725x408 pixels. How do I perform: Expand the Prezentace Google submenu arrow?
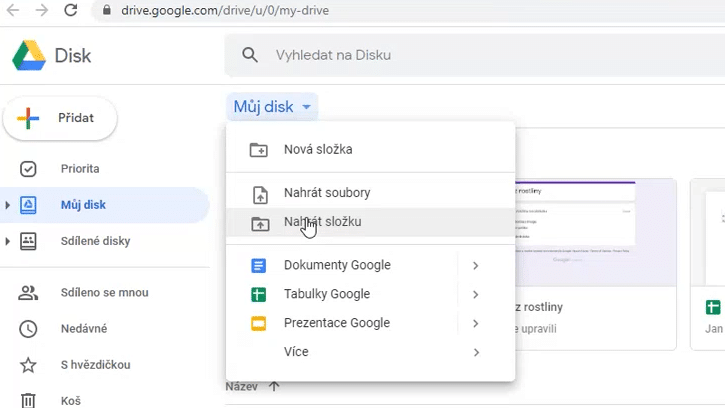475,323
